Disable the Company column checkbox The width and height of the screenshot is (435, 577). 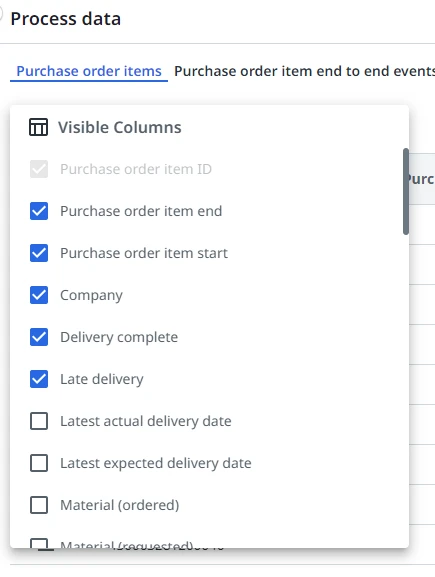pyautogui.click(x=39, y=295)
